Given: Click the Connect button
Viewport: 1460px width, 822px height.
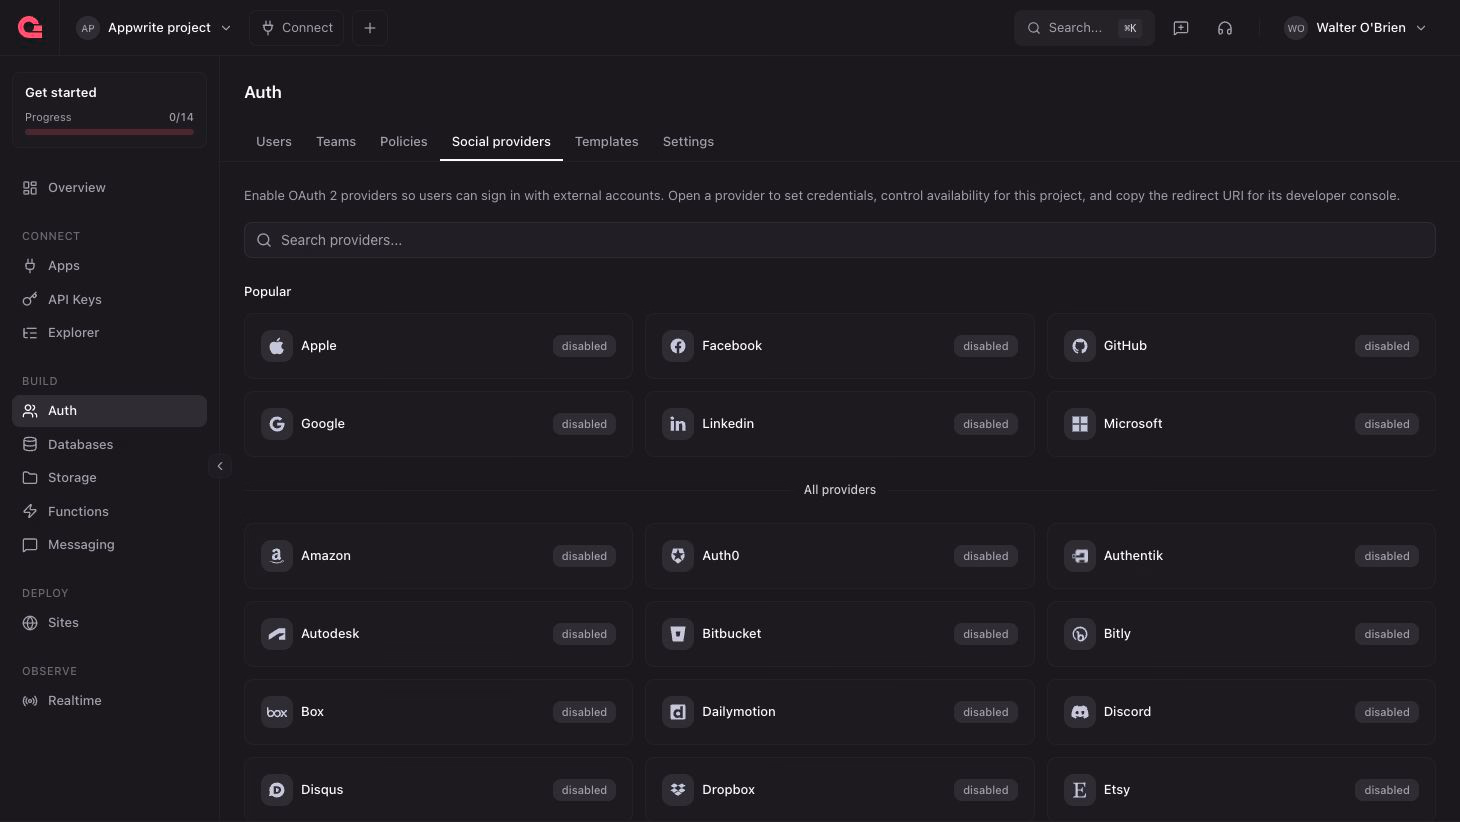Looking at the screenshot, I should [x=297, y=28].
